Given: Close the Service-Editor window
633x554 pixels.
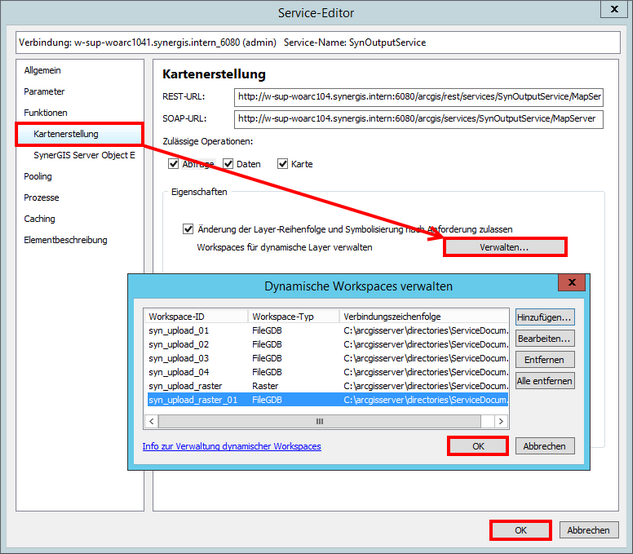Looking at the screenshot, I should 614,8.
